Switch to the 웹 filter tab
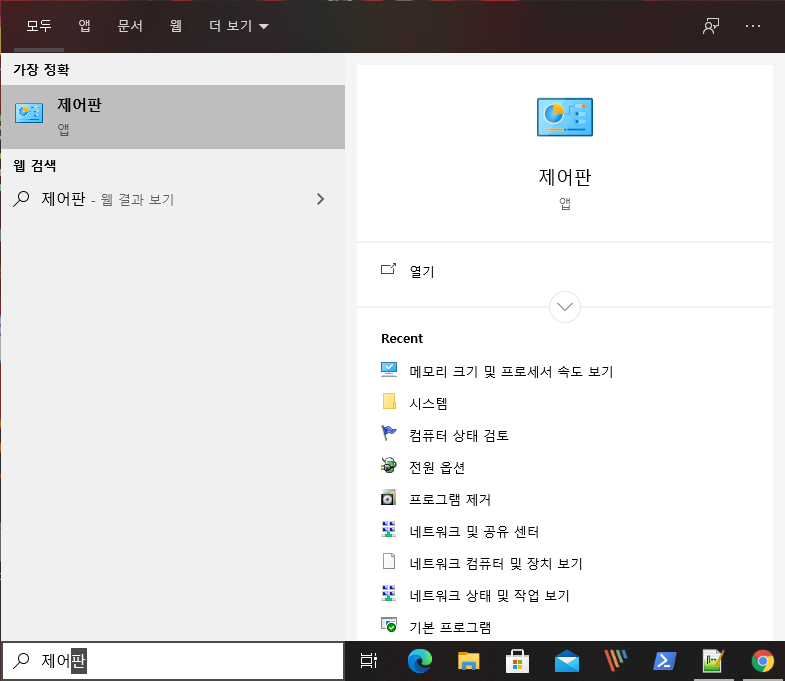The image size is (785, 681). pos(175,26)
